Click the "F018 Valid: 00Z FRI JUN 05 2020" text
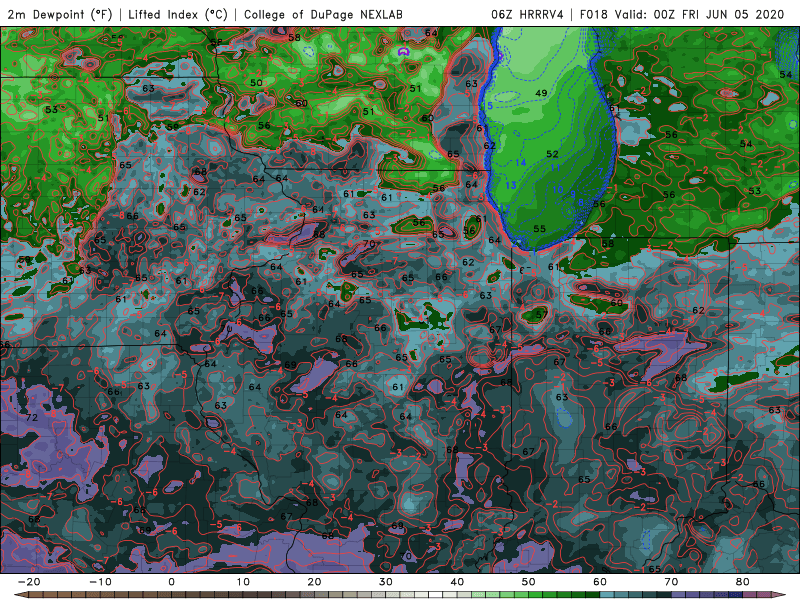The width and height of the screenshot is (800, 600). pos(682,14)
